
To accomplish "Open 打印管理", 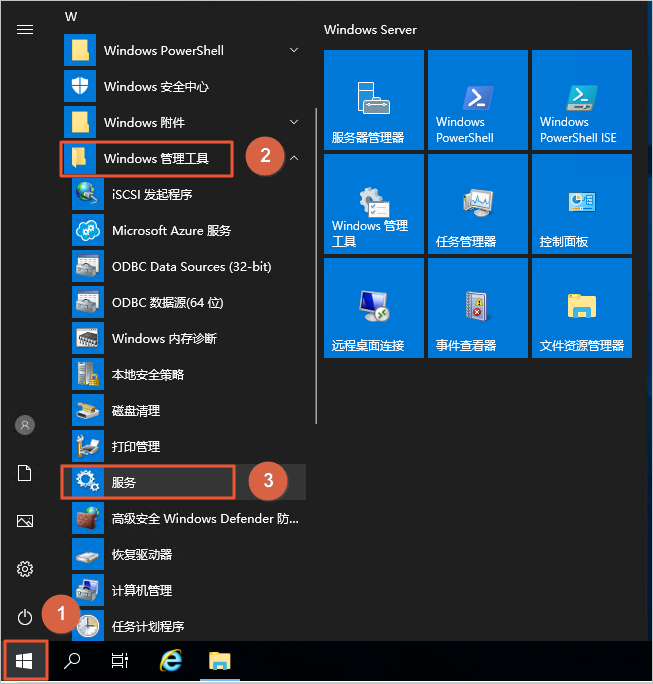I will coord(135,446).
